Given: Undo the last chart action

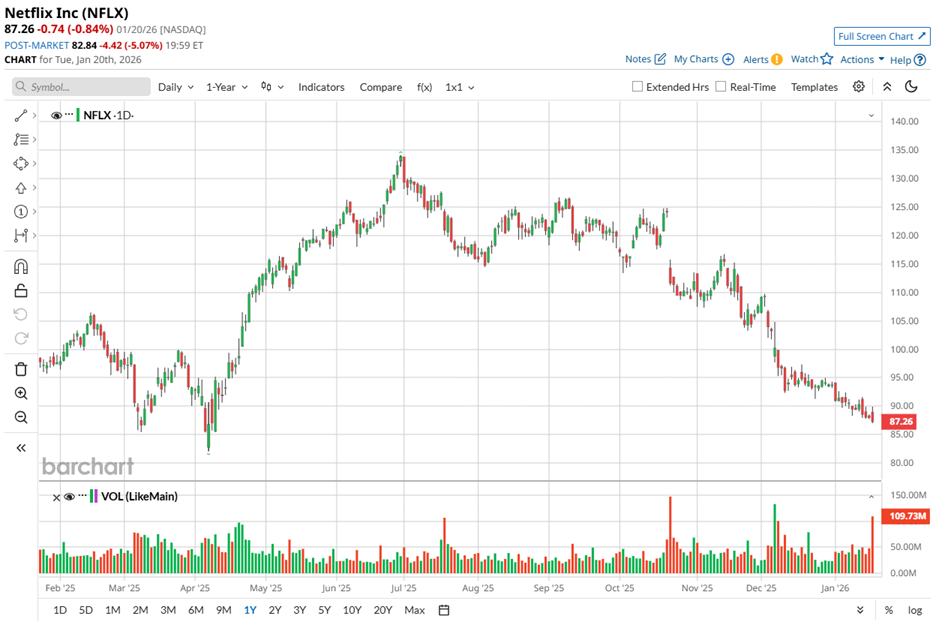Looking at the screenshot, I should pos(21,315).
